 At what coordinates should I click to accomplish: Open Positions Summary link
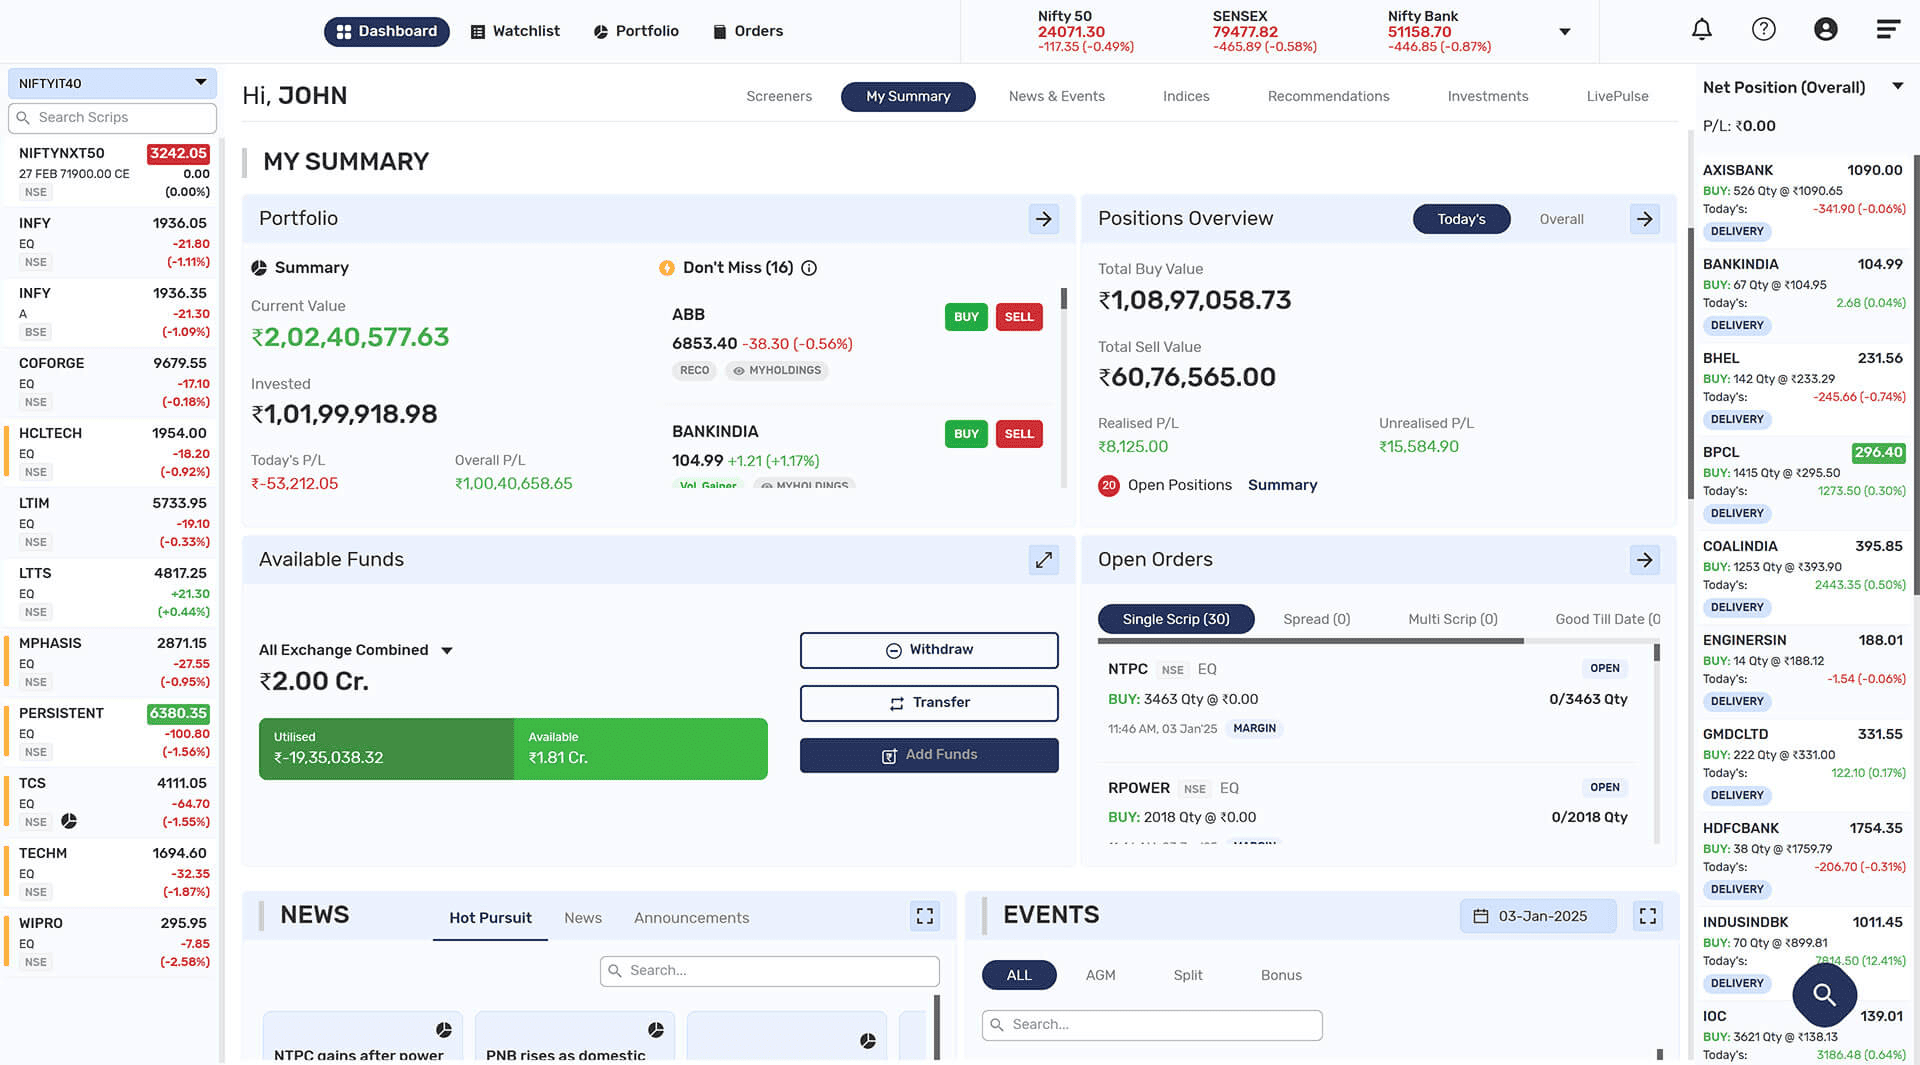point(1281,485)
